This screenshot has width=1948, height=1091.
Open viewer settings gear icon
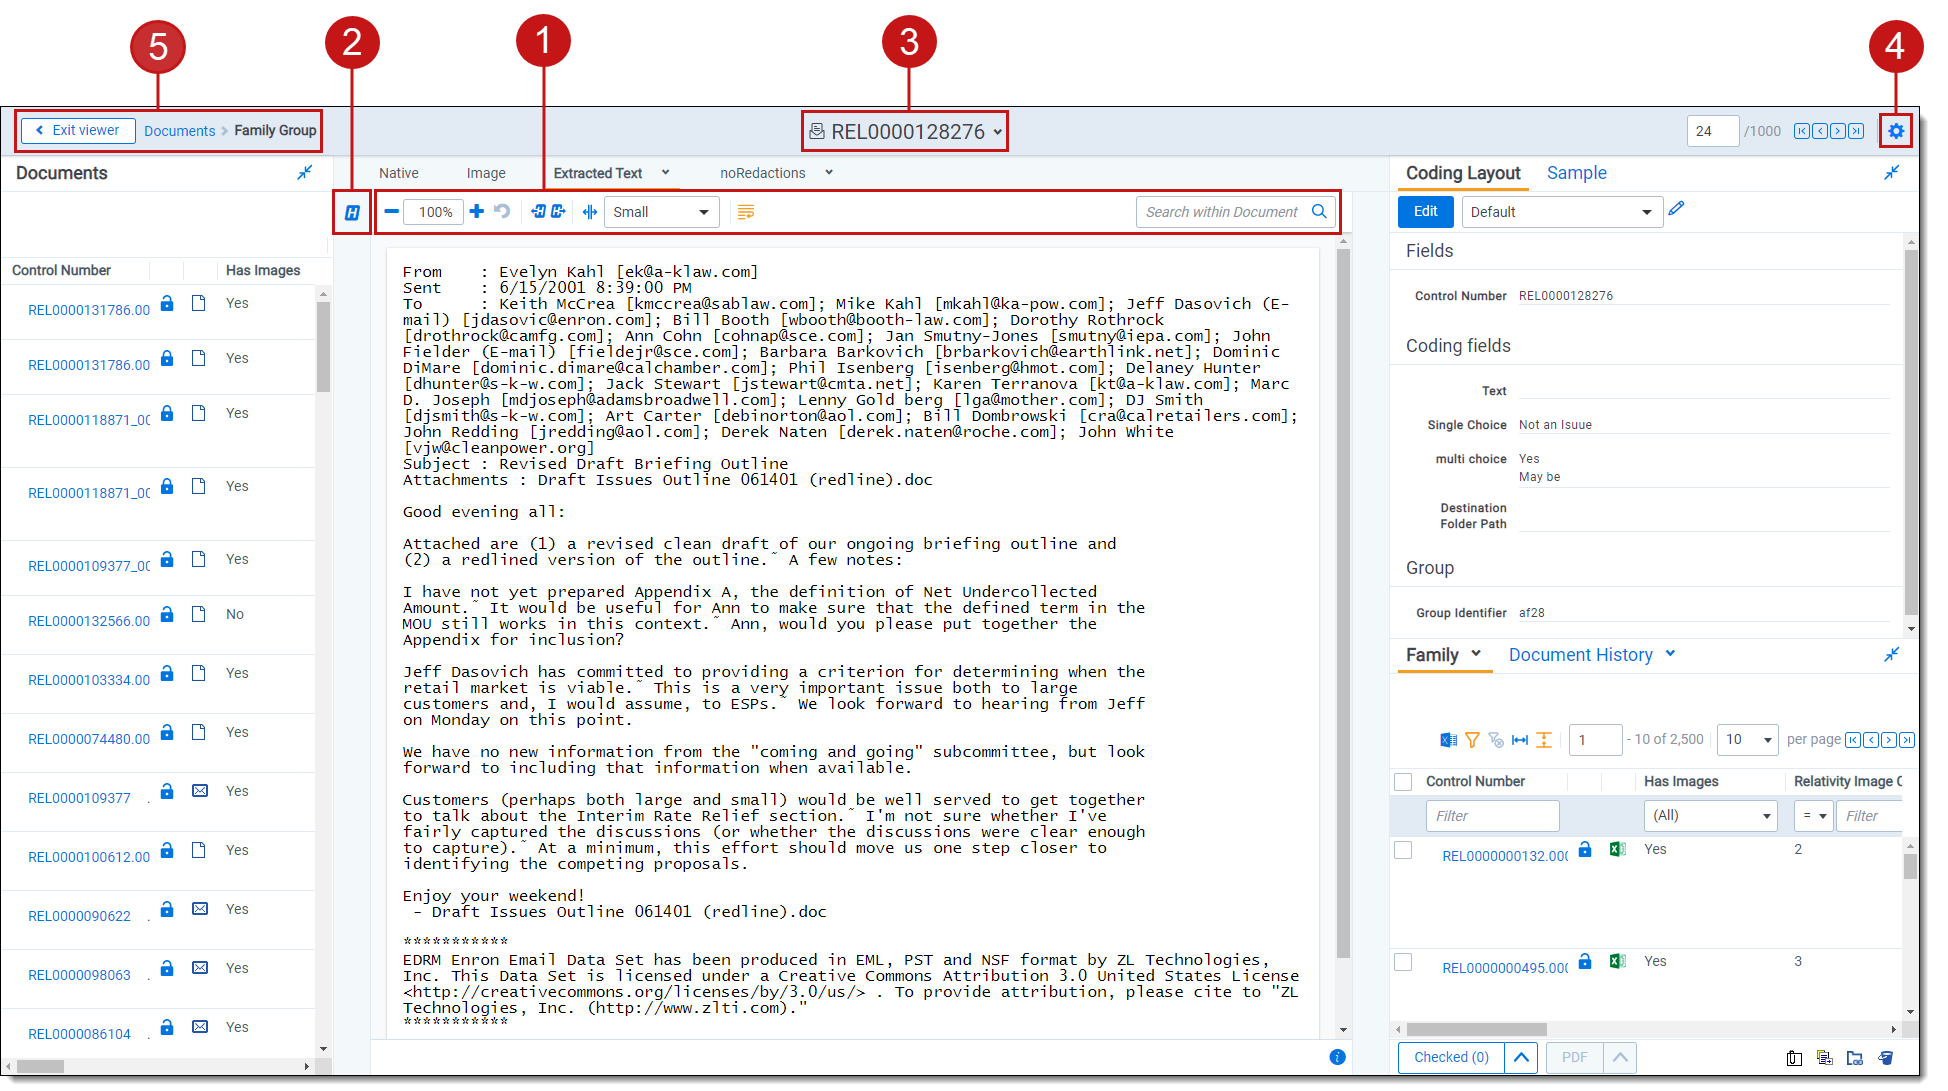pos(1895,131)
